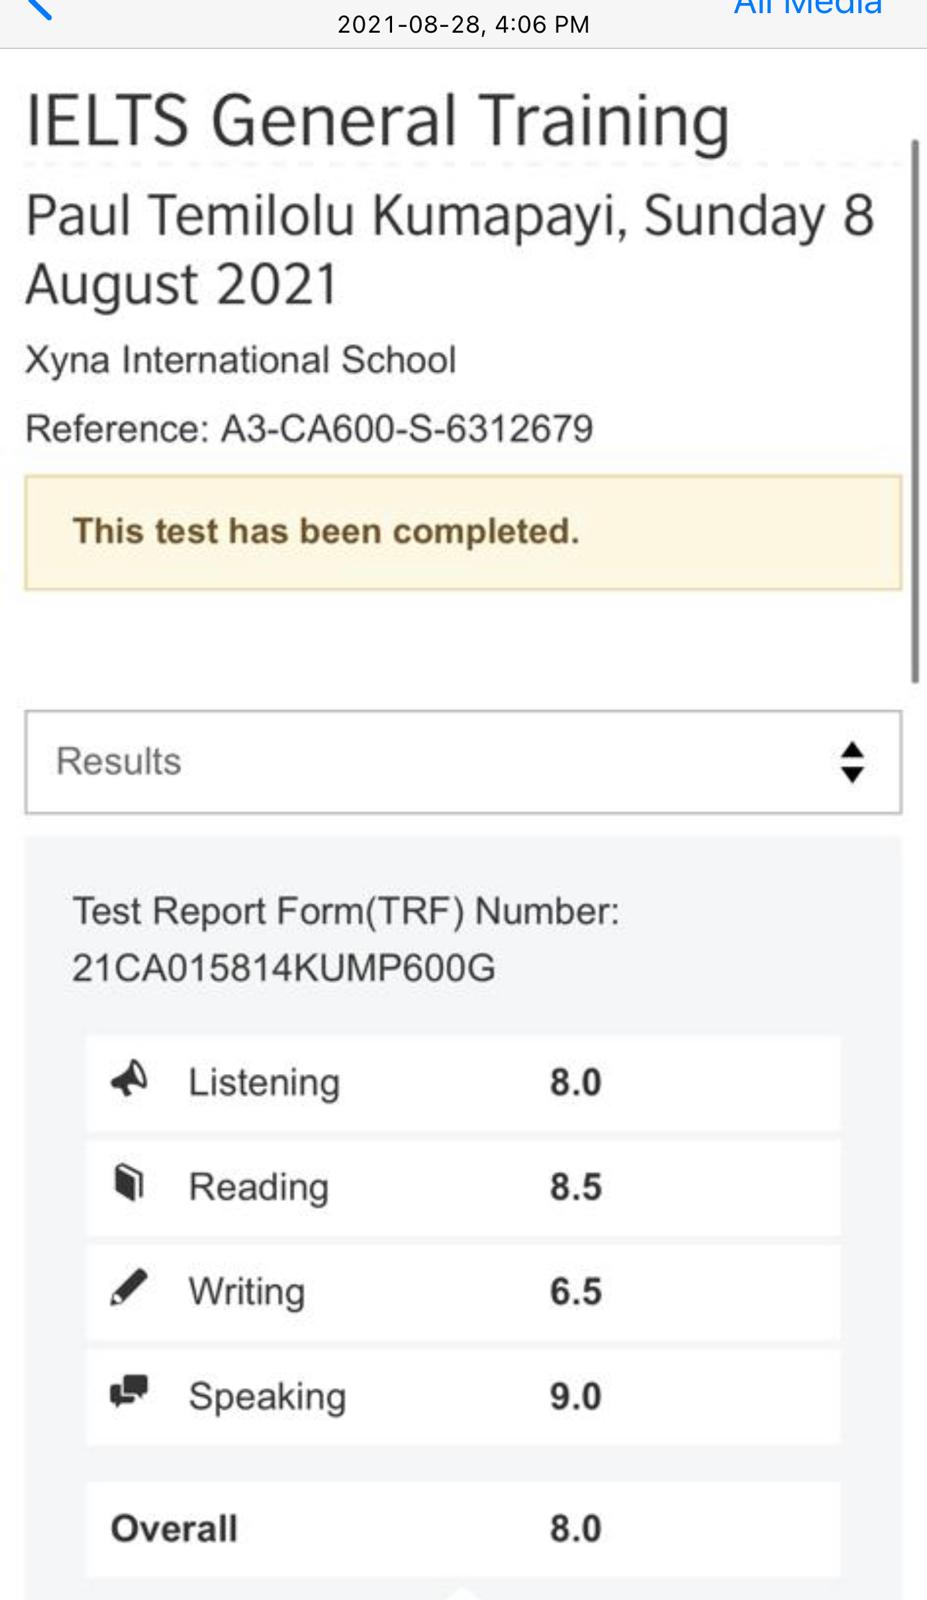Select the Speaking 9.0 score row
The image size is (927, 1600).
click(x=463, y=1396)
